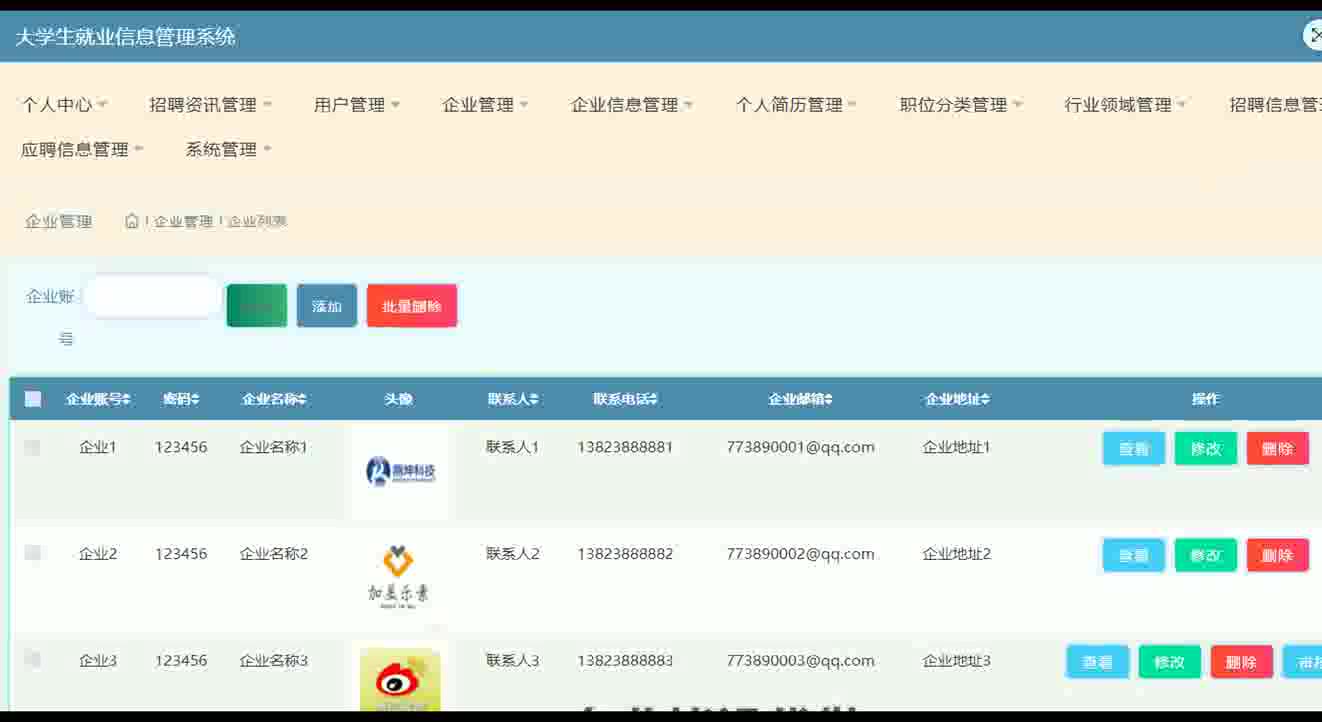Click 修改 for 企业3 row
1322x722 pixels.
pos(1170,662)
